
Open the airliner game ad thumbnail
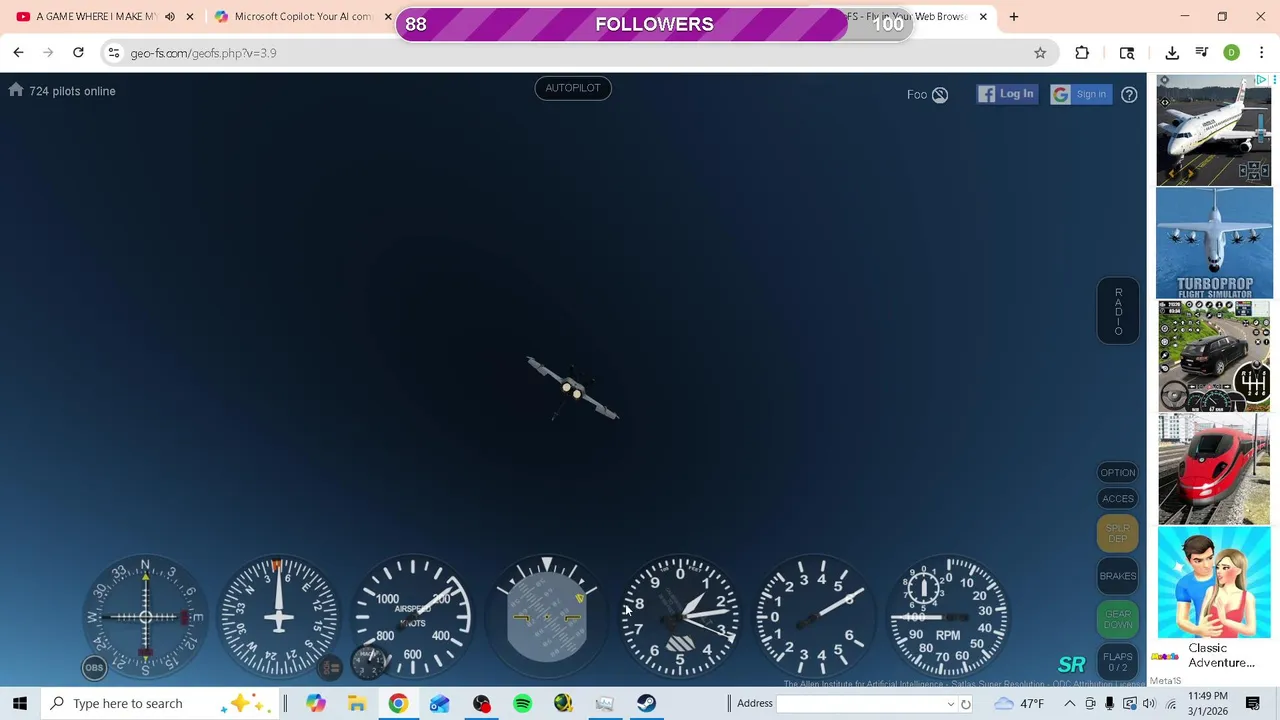point(1214,130)
